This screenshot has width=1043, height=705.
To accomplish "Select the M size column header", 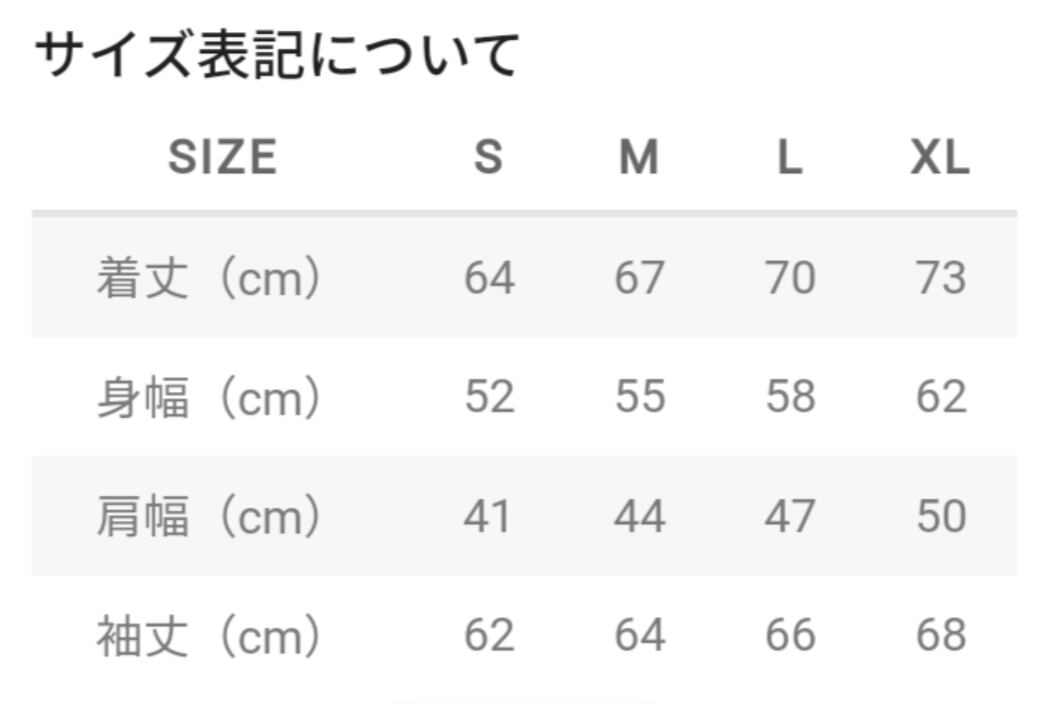I will pyautogui.click(x=639, y=158).
